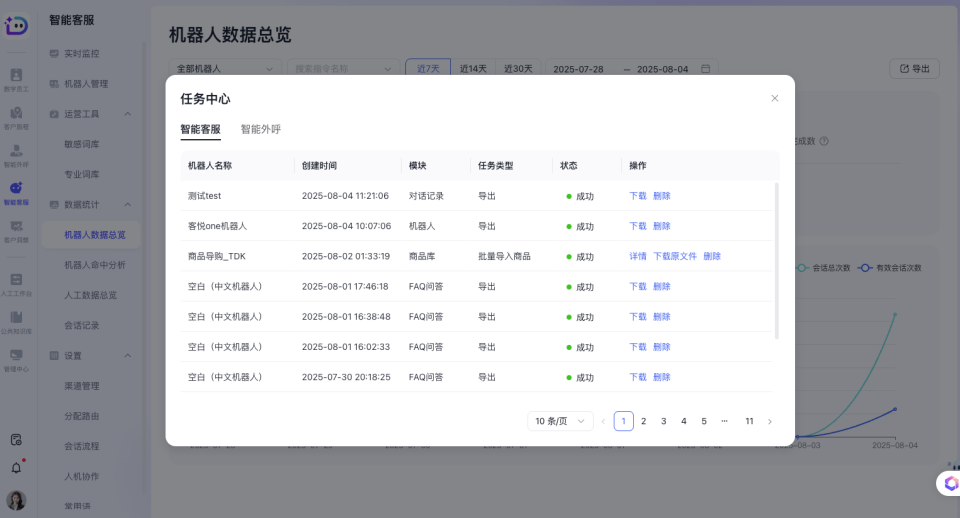Open the floating assistant widget at bottom-right

[x=950, y=483]
